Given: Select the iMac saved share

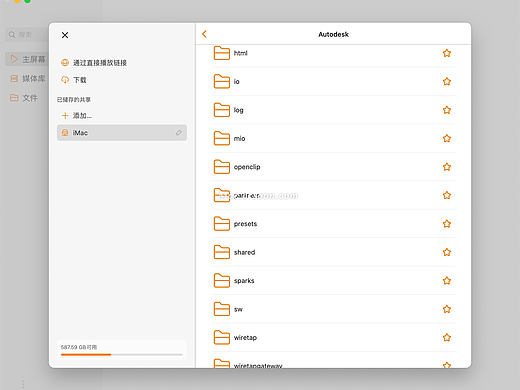Looking at the screenshot, I should tap(122, 133).
